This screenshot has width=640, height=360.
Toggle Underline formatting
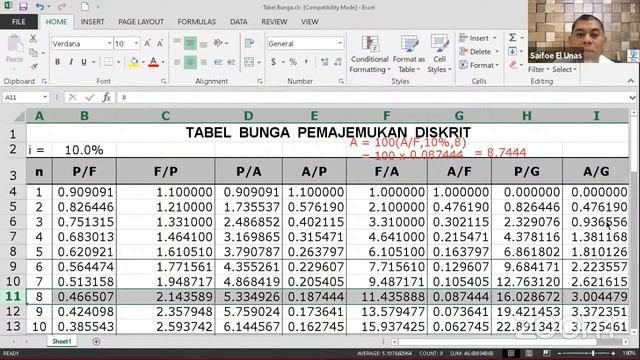[x=84, y=62]
